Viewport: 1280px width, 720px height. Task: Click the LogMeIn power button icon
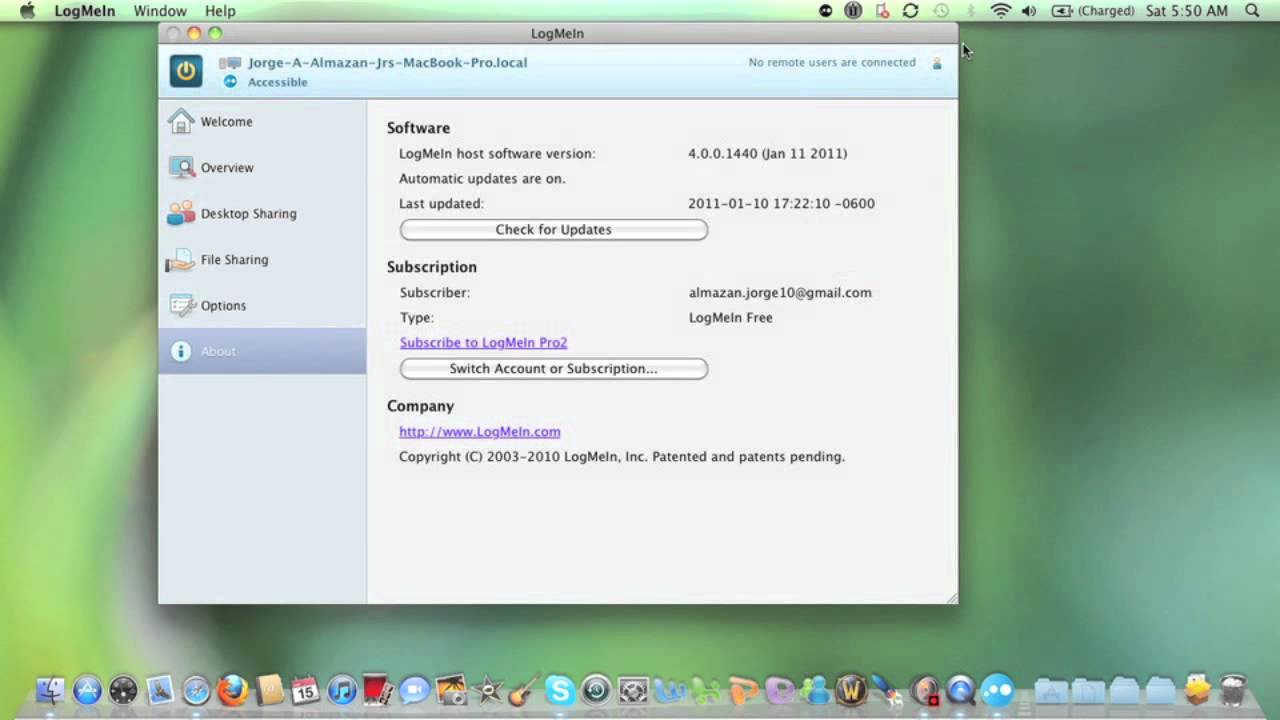pyautogui.click(x=186, y=71)
